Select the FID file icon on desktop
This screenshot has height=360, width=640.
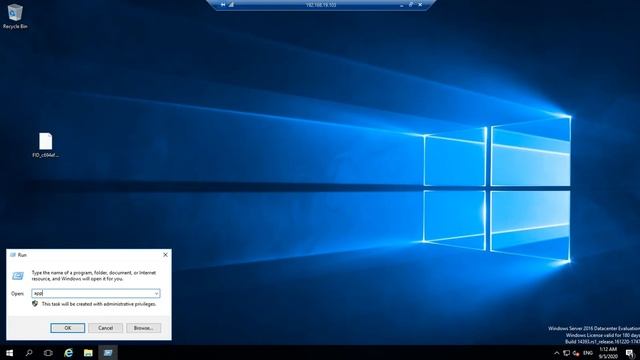click(45, 145)
